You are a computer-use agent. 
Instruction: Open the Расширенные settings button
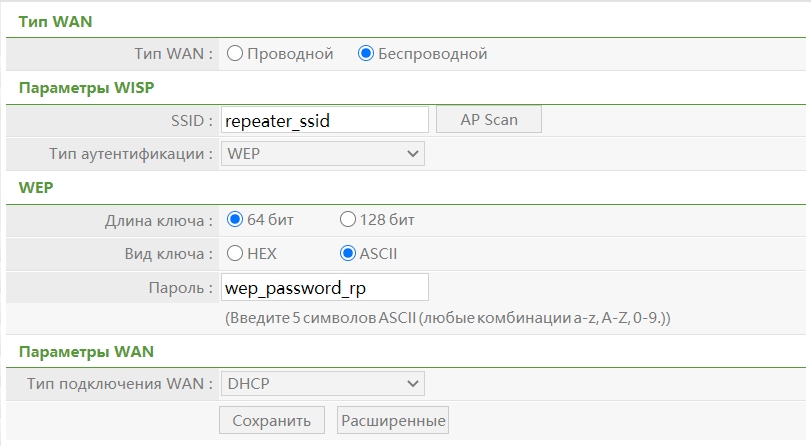(393, 420)
